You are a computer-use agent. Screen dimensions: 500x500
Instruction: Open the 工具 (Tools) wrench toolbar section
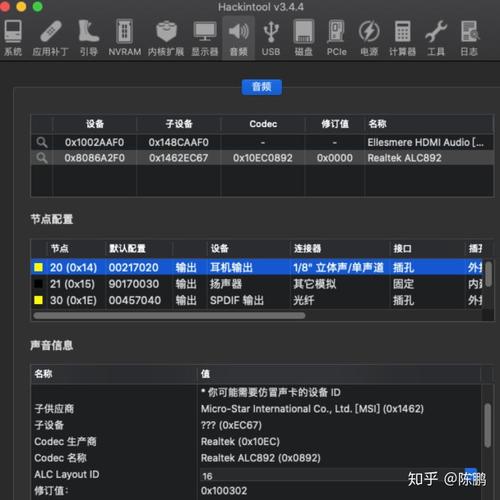tap(436, 37)
